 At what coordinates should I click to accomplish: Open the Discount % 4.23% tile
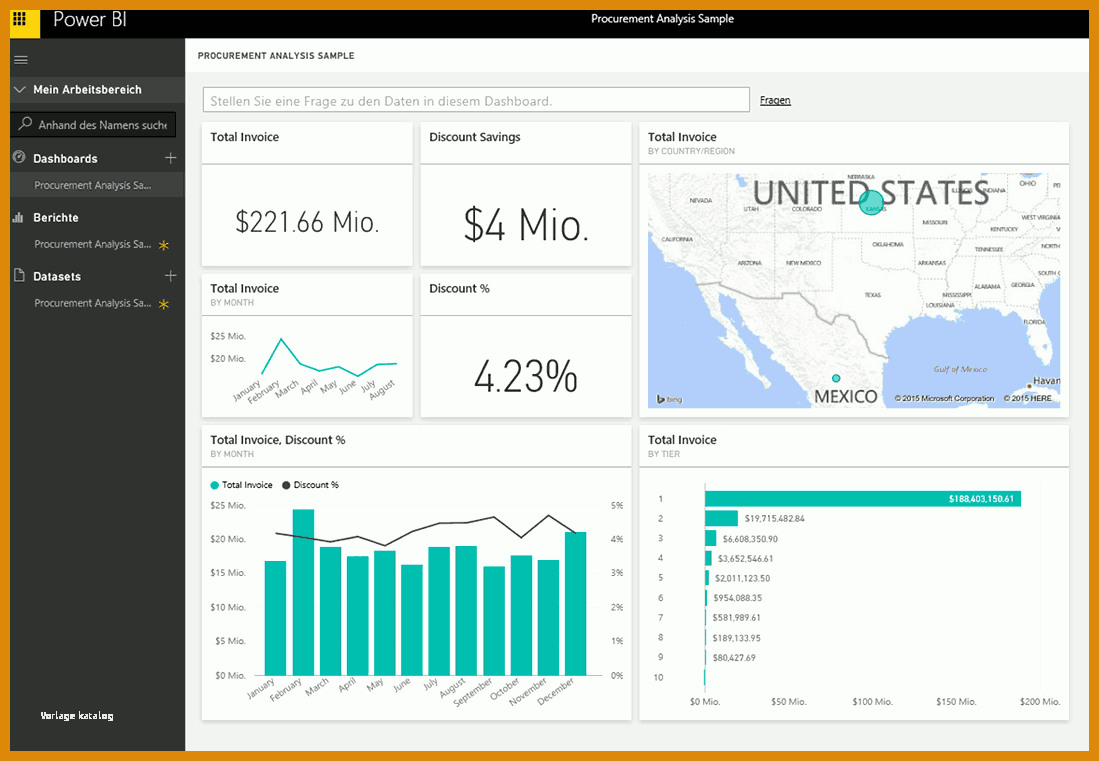click(526, 345)
